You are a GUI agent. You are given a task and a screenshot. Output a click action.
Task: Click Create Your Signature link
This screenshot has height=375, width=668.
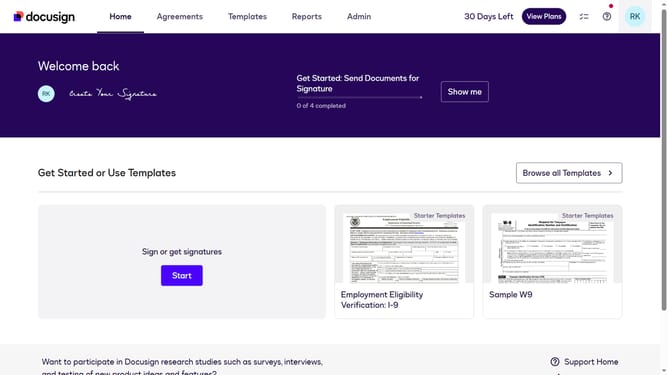(113, 94)
